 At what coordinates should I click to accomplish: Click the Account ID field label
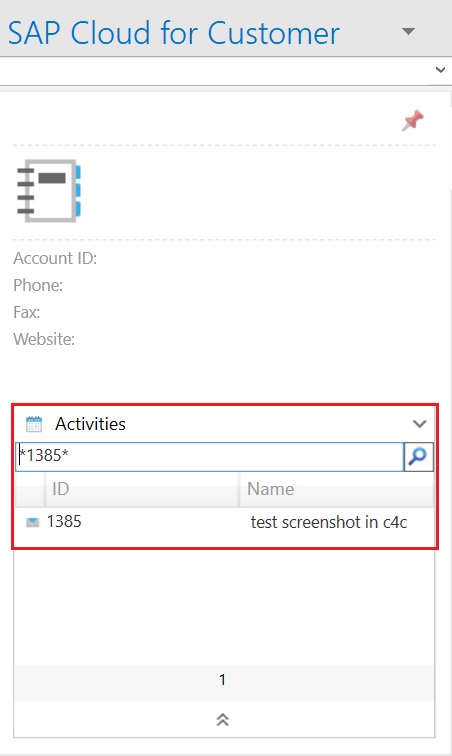[x=55, y=258]
